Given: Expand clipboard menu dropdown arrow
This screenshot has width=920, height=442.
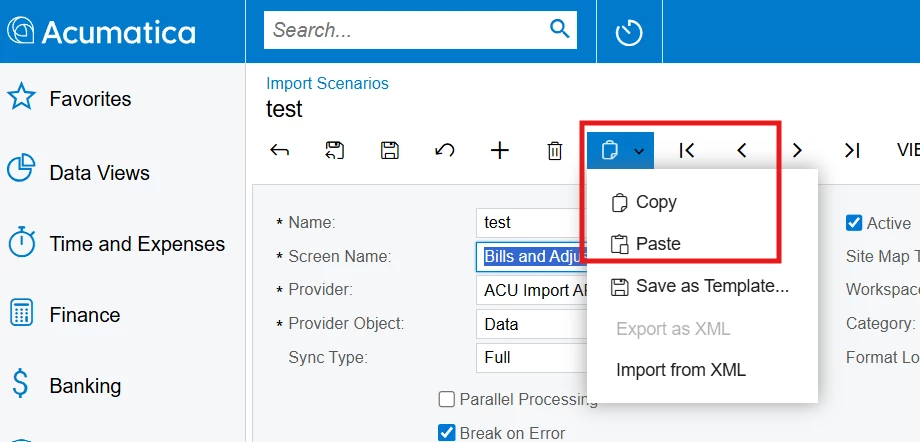Looking at the screenshot, I should [640, 151].
